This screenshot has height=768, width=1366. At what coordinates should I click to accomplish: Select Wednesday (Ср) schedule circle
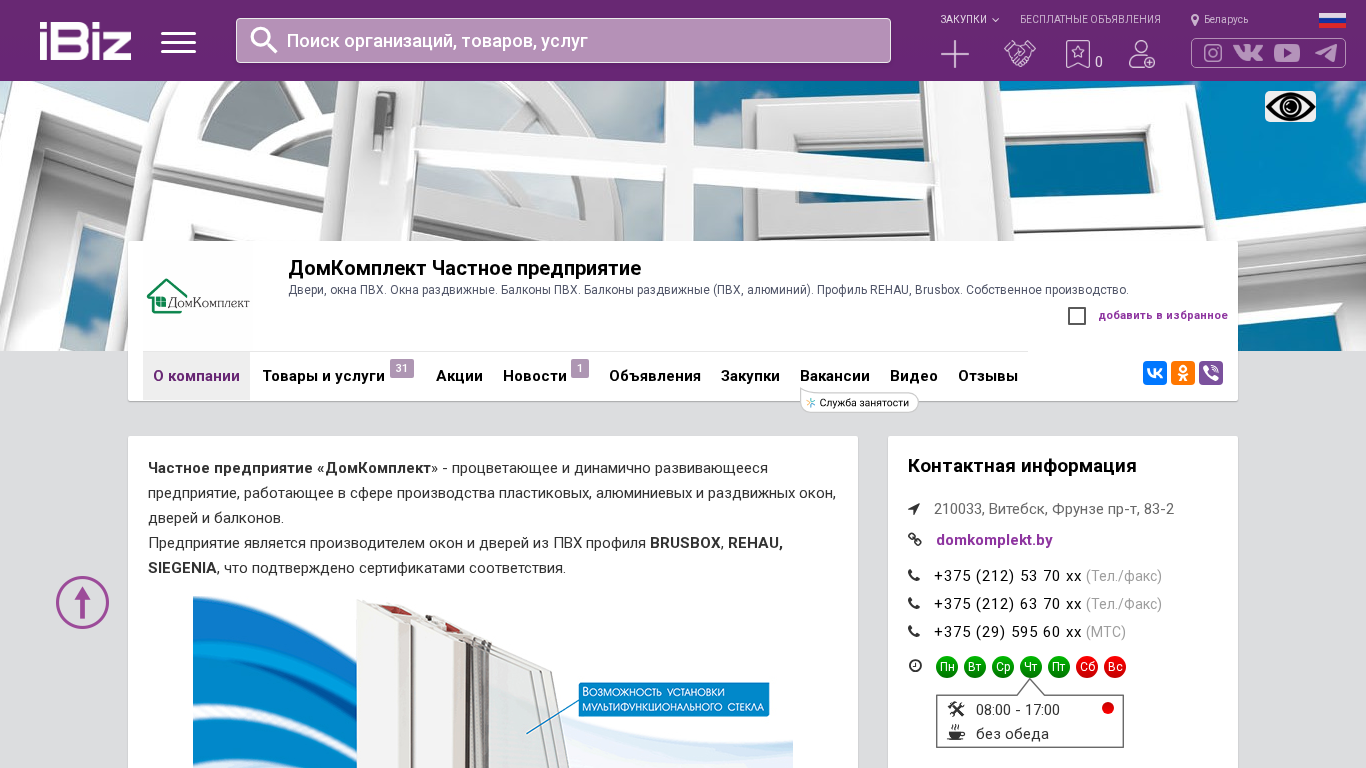point(1003,667)
